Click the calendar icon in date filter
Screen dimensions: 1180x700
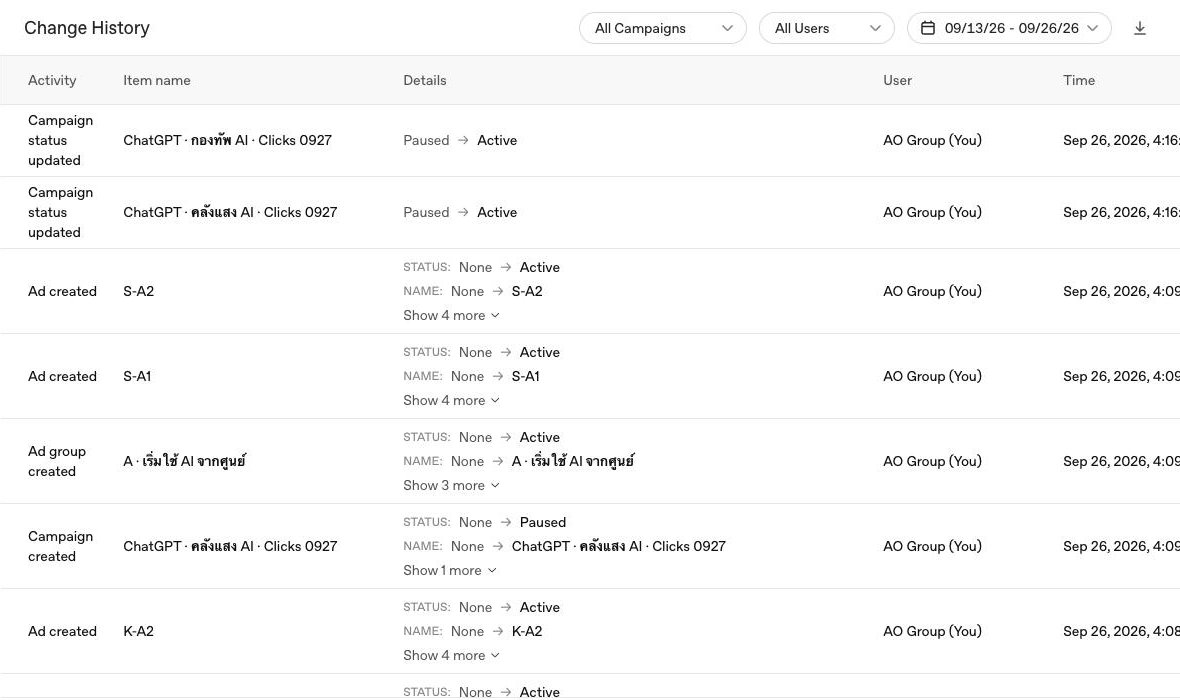(x=928, y=29)
